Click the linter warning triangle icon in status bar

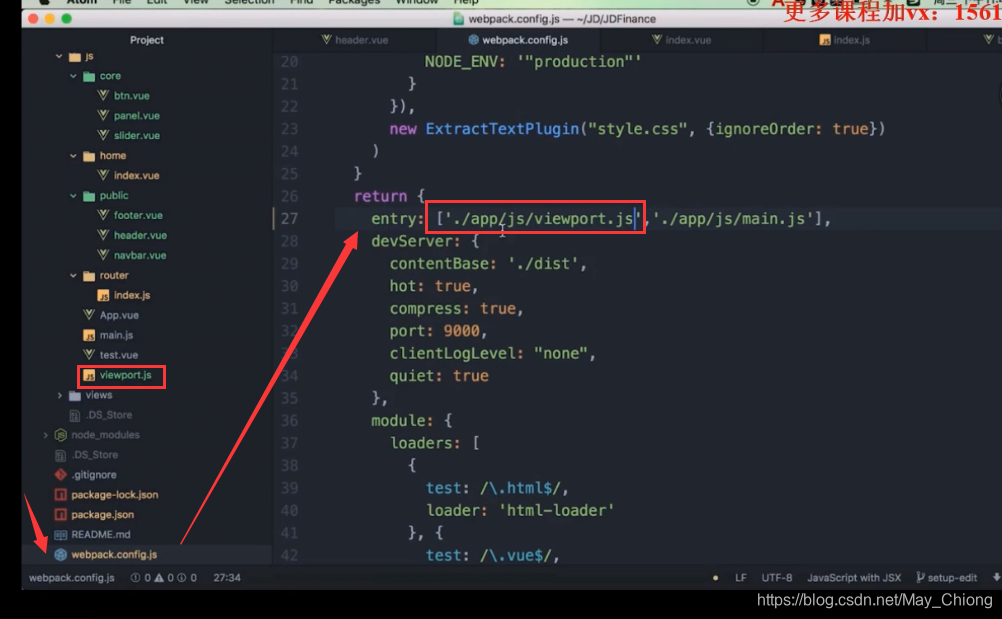158,577
